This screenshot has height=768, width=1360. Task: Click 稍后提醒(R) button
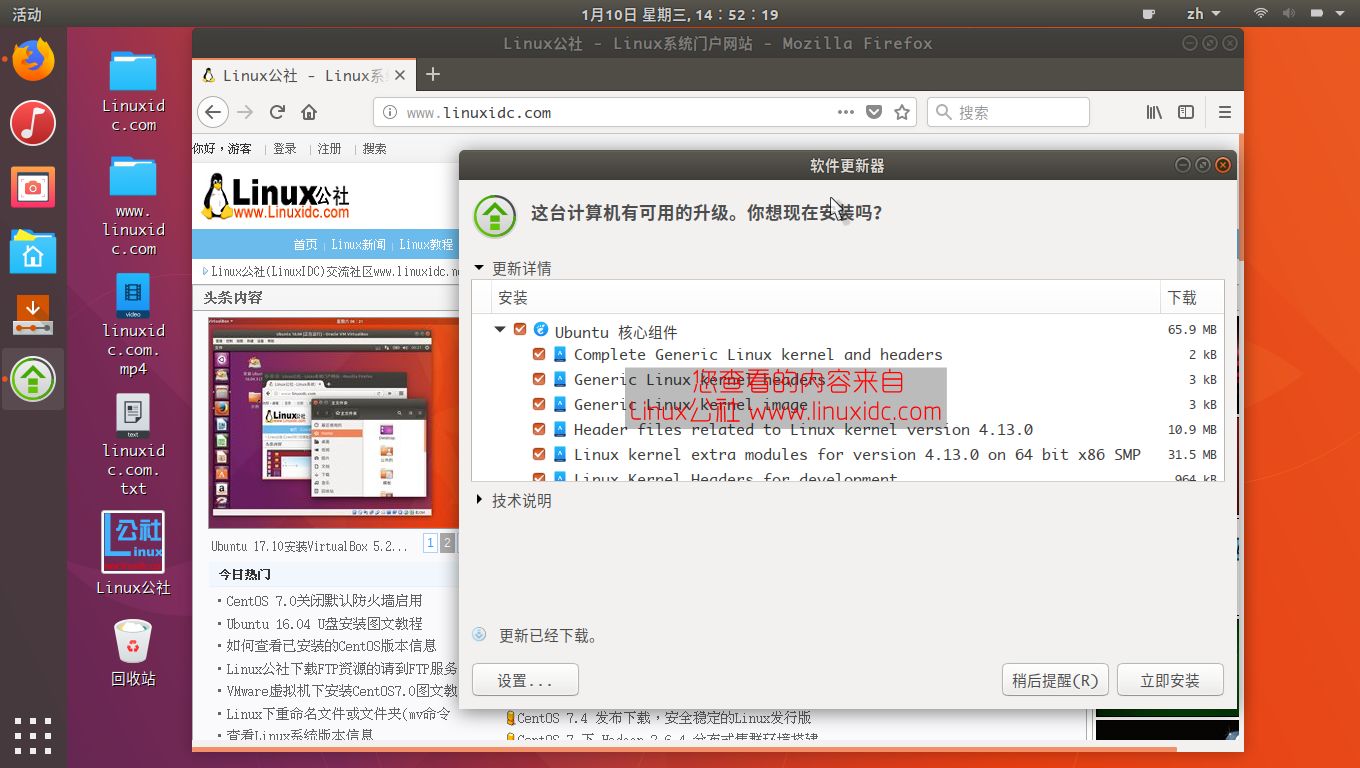[x=1055, y=680]
